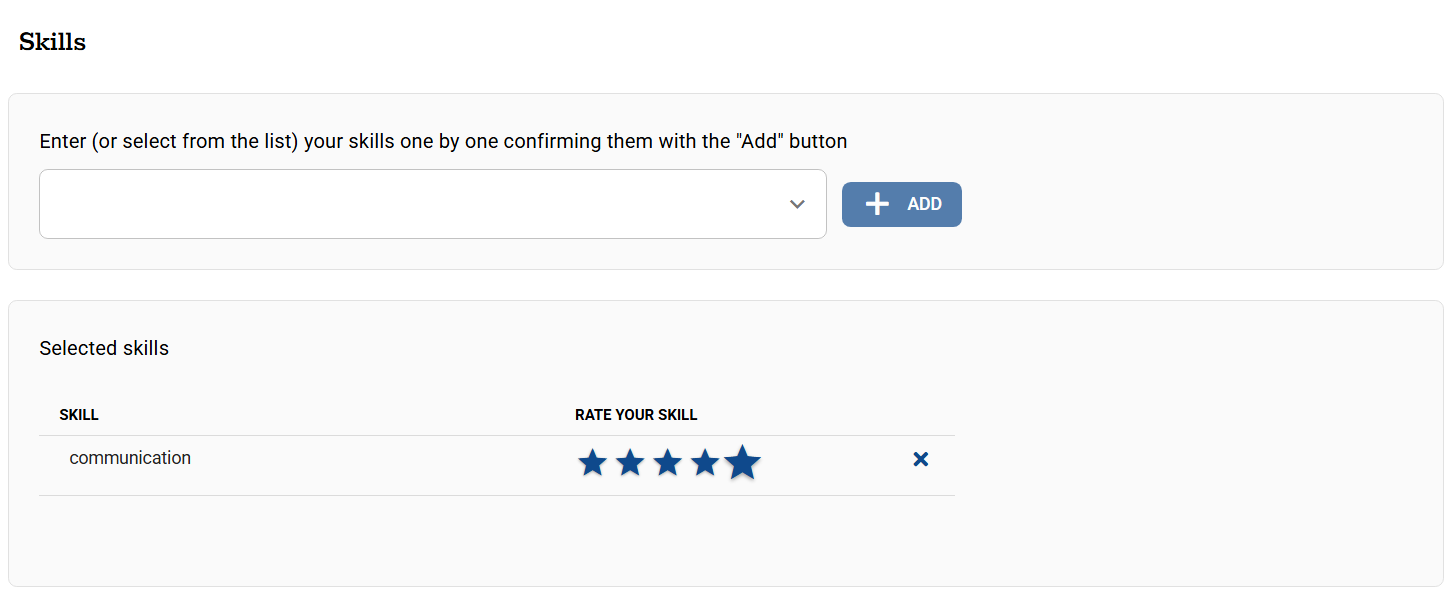Click the plus icon on Add button

coord(877,204)
